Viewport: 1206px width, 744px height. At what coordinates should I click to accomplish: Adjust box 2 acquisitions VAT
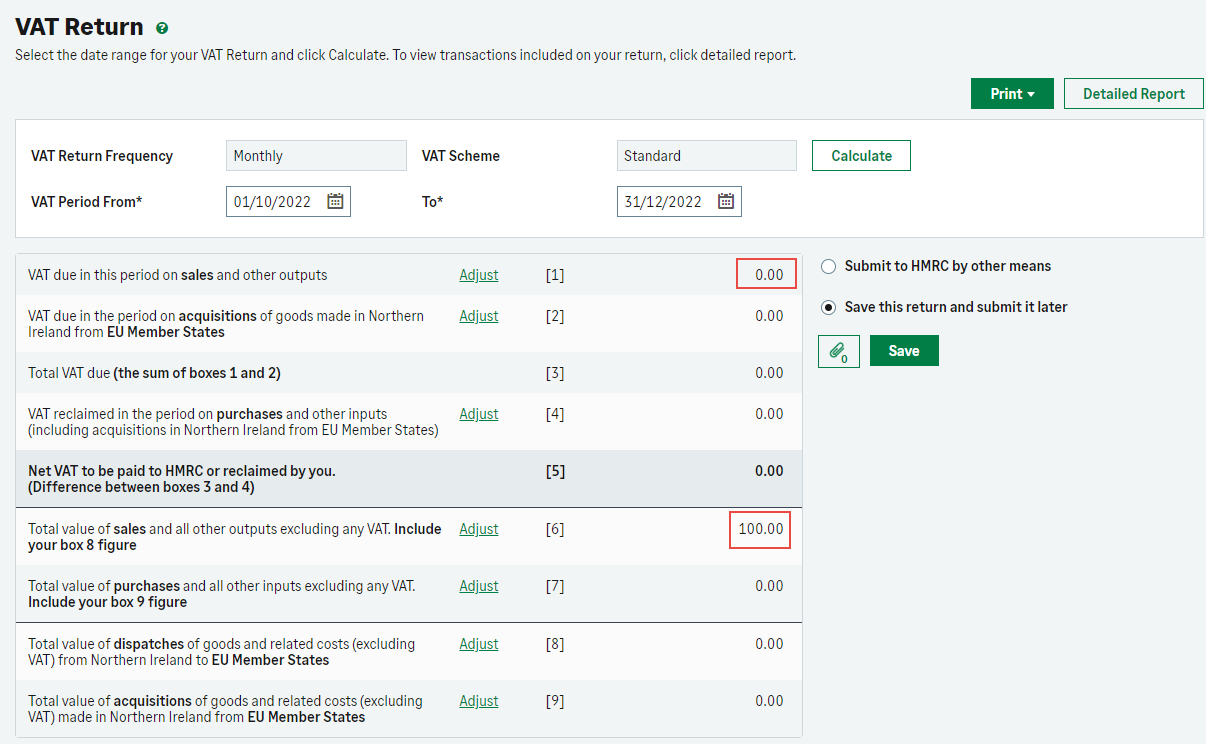click(x=478, y=316)
